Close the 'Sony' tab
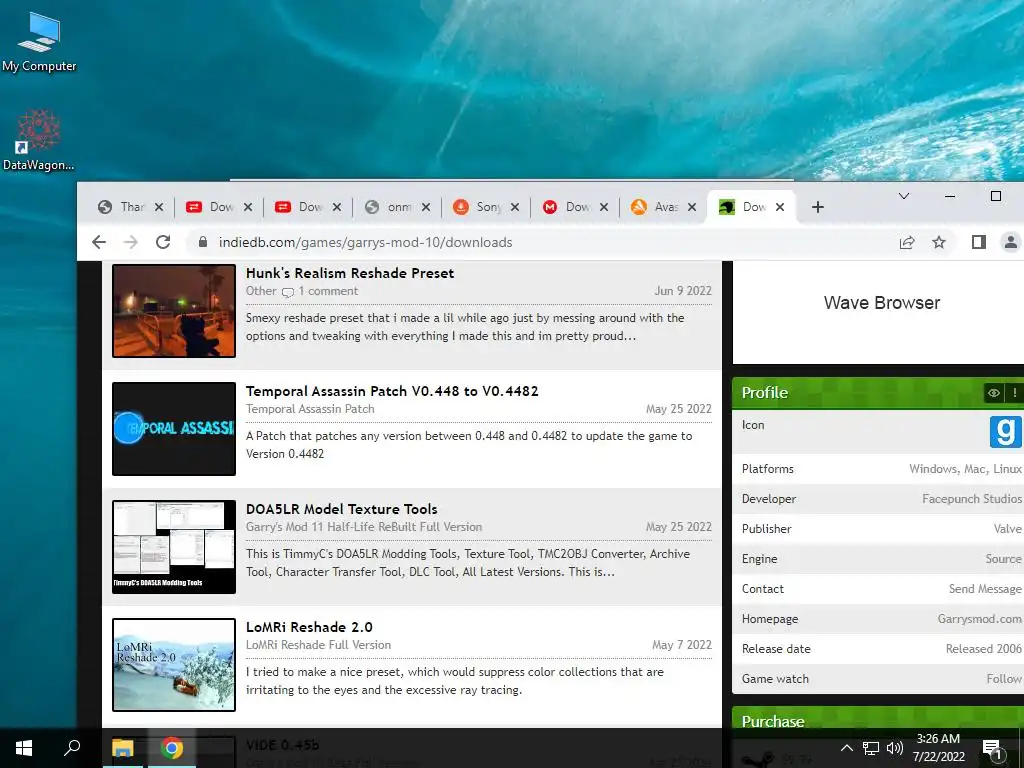The width and height of the screenshot is (1024, 768). 515,207
